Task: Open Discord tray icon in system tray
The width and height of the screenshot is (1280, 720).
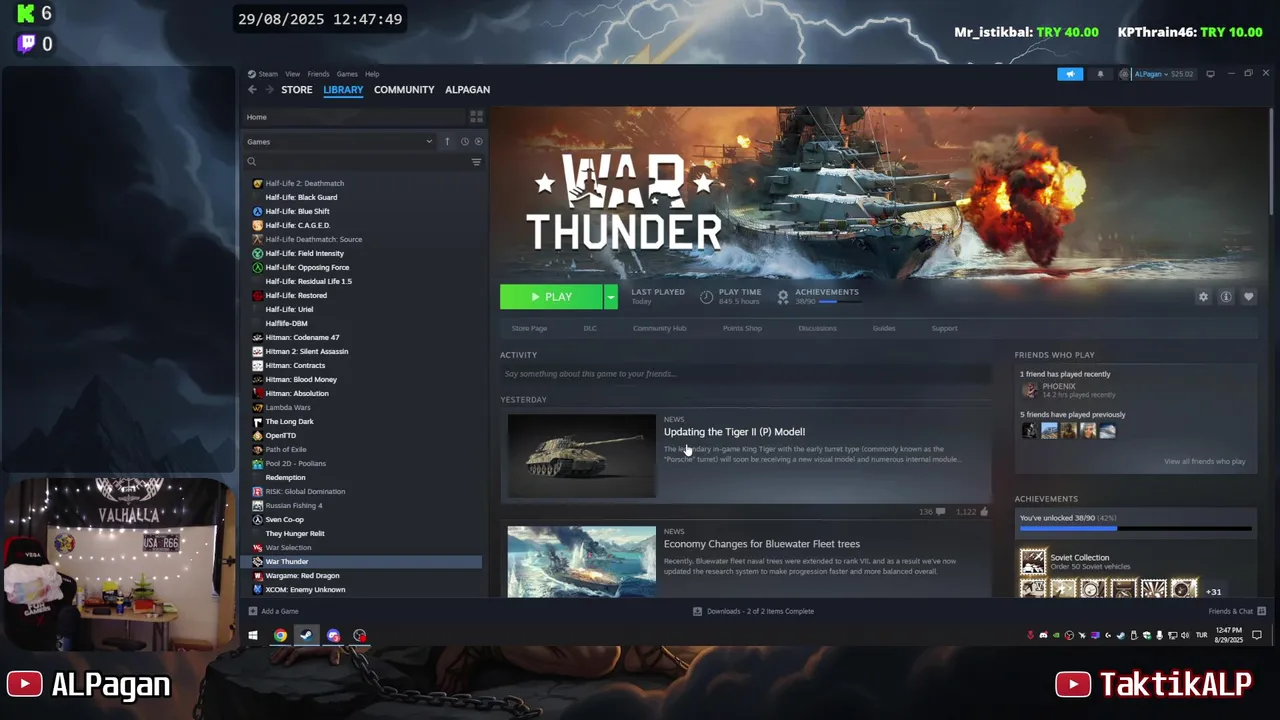Action: [x=1043, y=635]
